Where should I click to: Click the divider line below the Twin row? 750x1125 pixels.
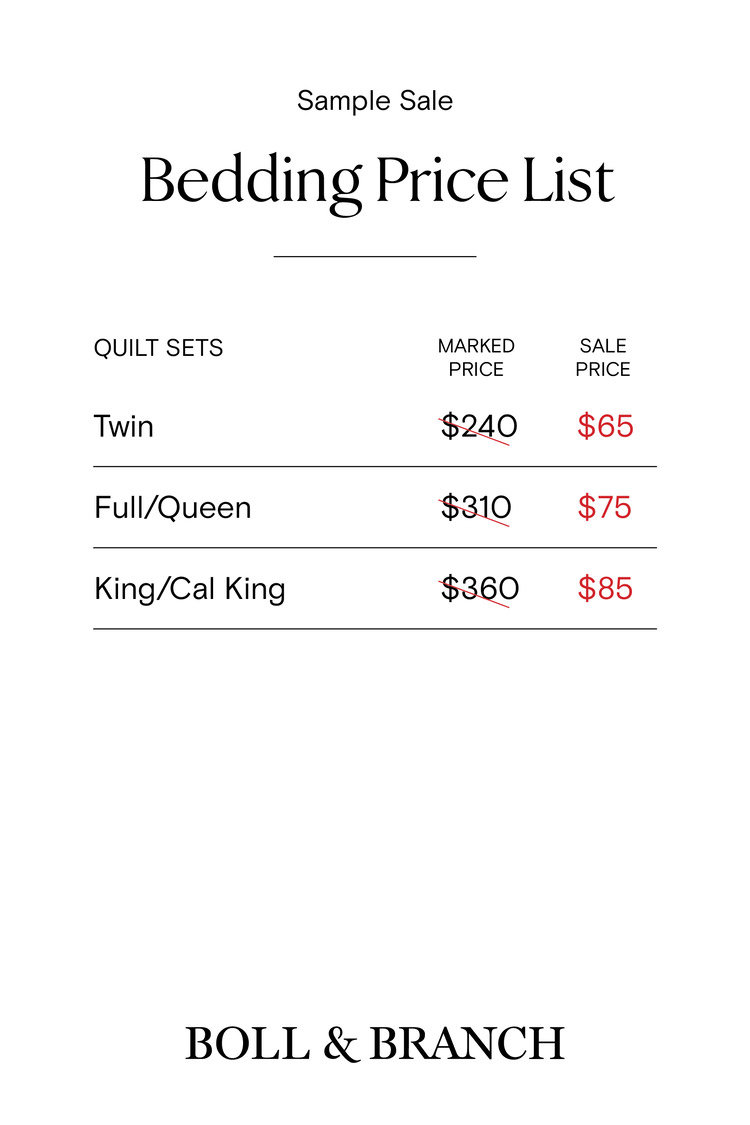pos(375,467)
